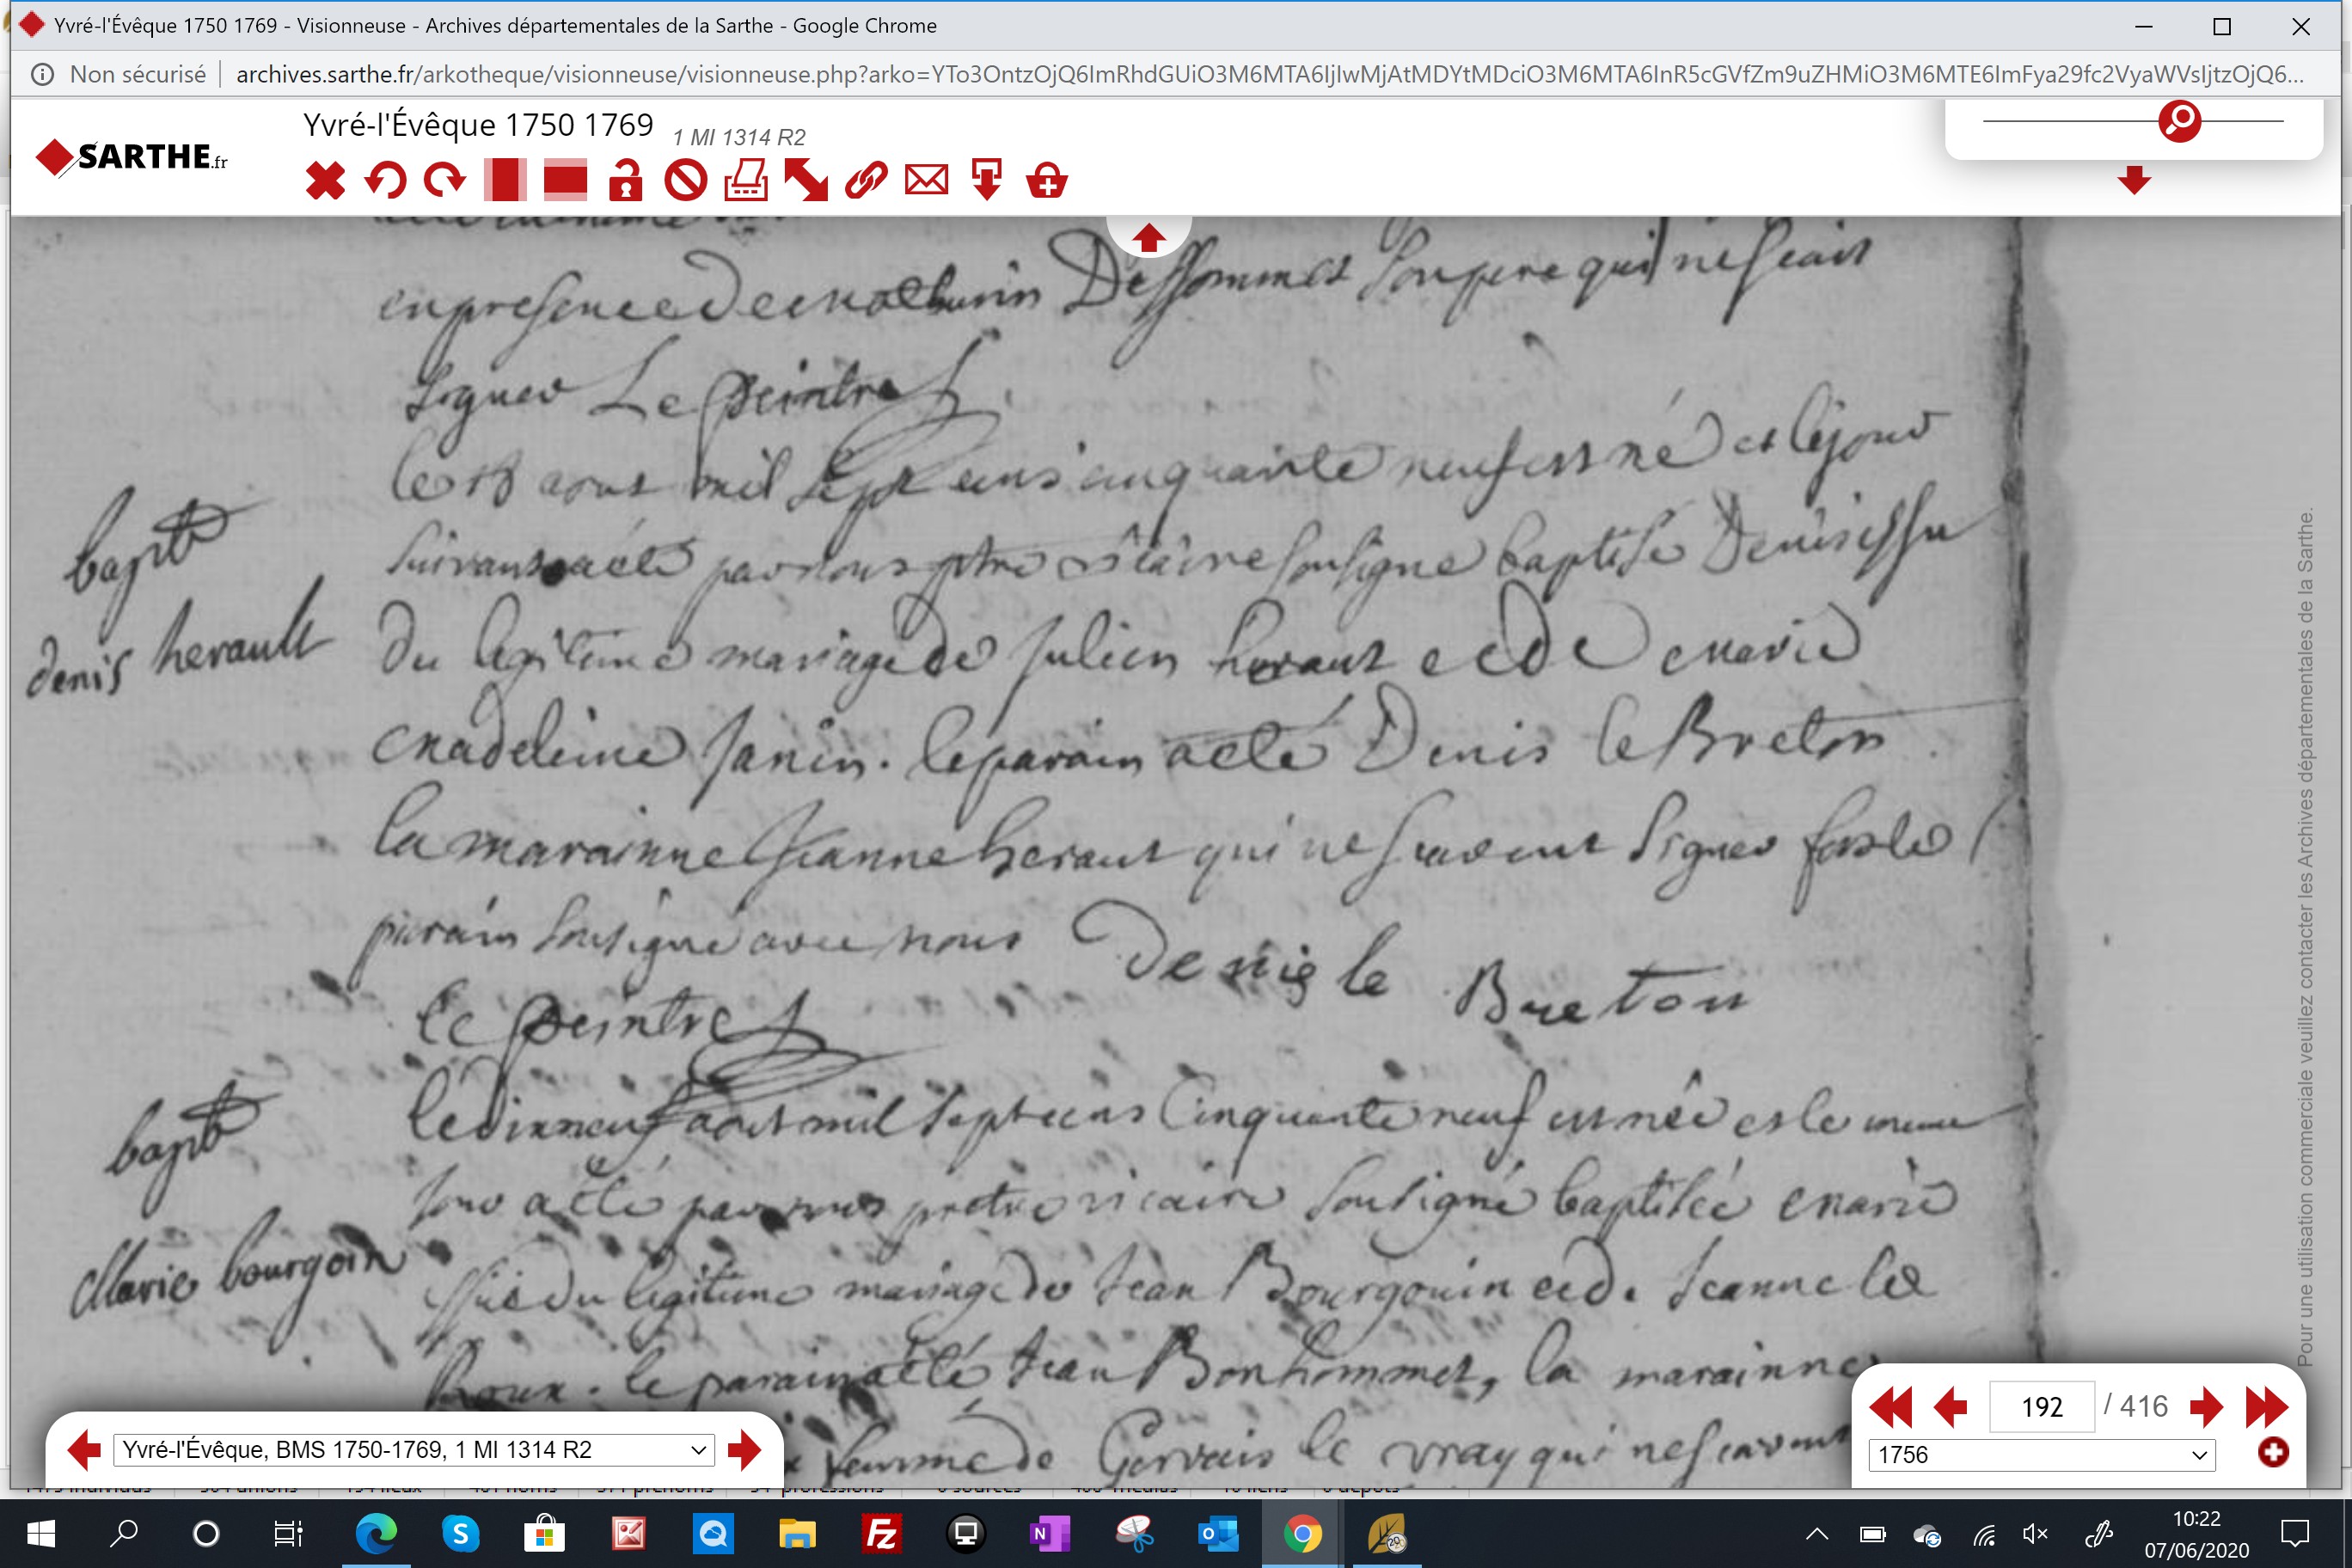
Task: Expand the zoom panel down arrow
Action: [2134, 181]
